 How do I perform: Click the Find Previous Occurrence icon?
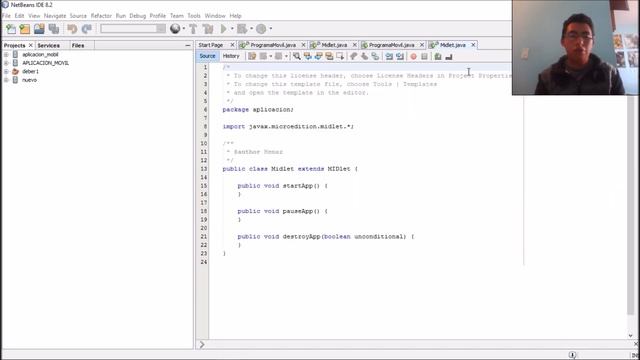pyautogui.click(x=308, y=56)
